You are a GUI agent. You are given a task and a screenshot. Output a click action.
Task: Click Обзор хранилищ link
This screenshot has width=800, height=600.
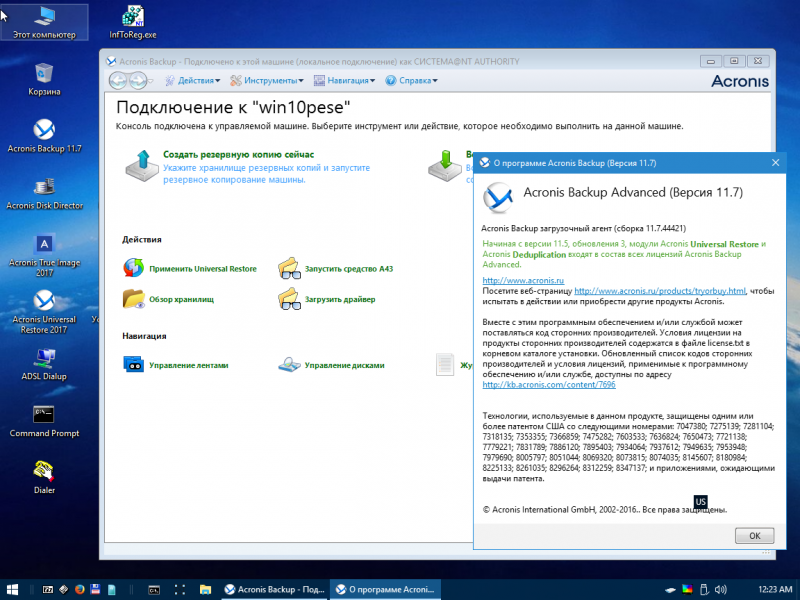tap(181, 299)
